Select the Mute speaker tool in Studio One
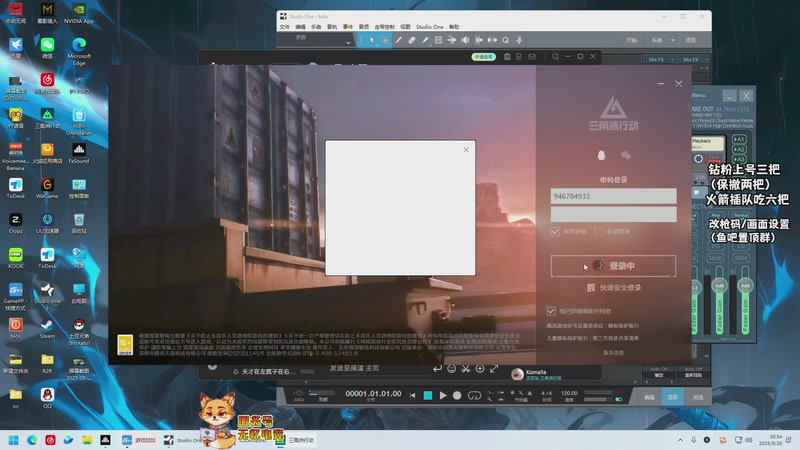The height and width of the screenshot is (450, 800). 465,40
